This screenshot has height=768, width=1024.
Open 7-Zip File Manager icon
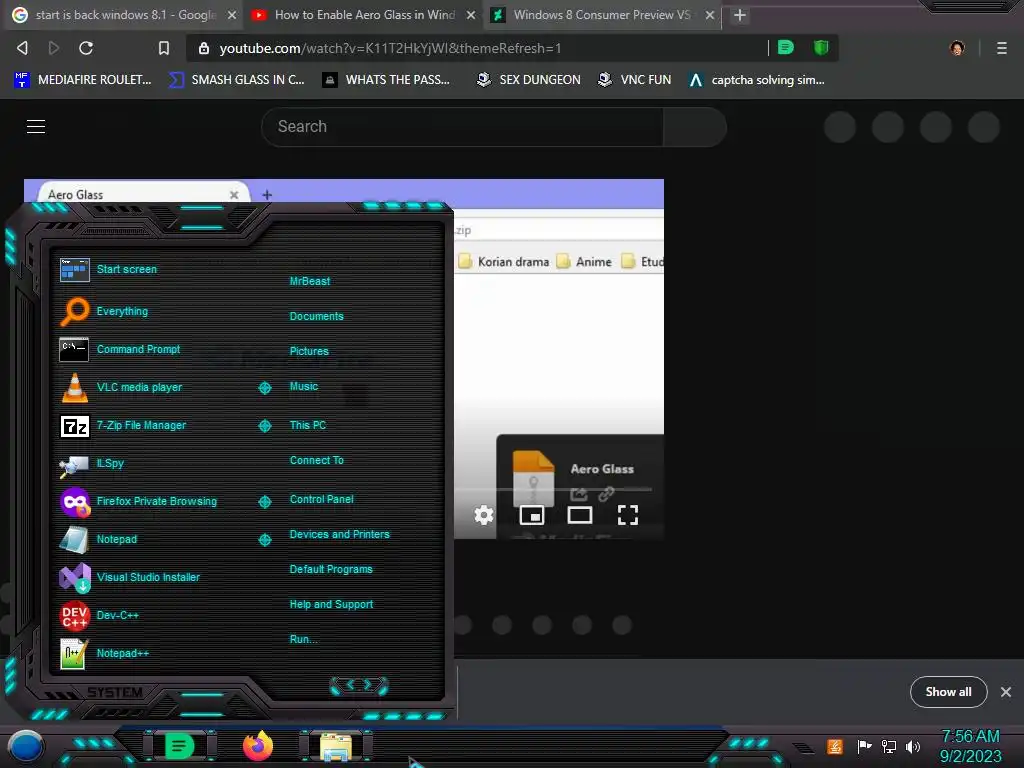tap(74, 426)
